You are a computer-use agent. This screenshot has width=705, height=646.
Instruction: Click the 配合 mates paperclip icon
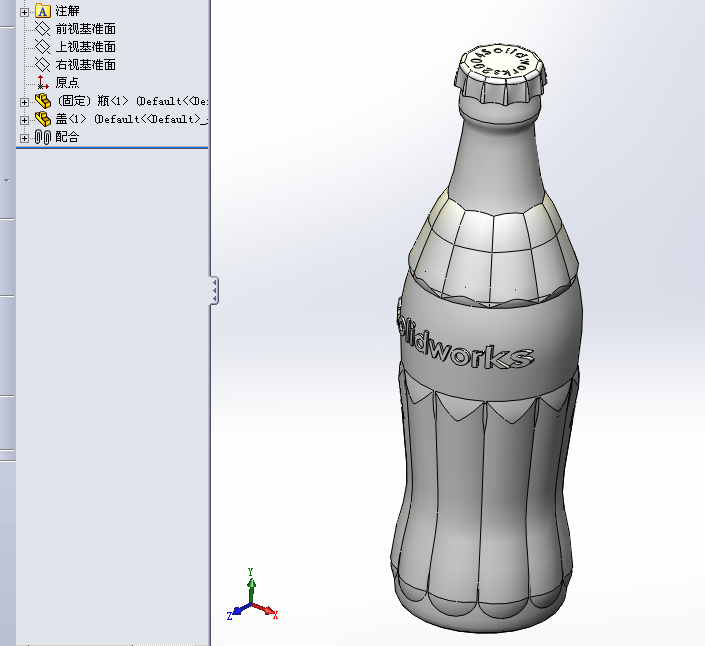coord(43,137)
